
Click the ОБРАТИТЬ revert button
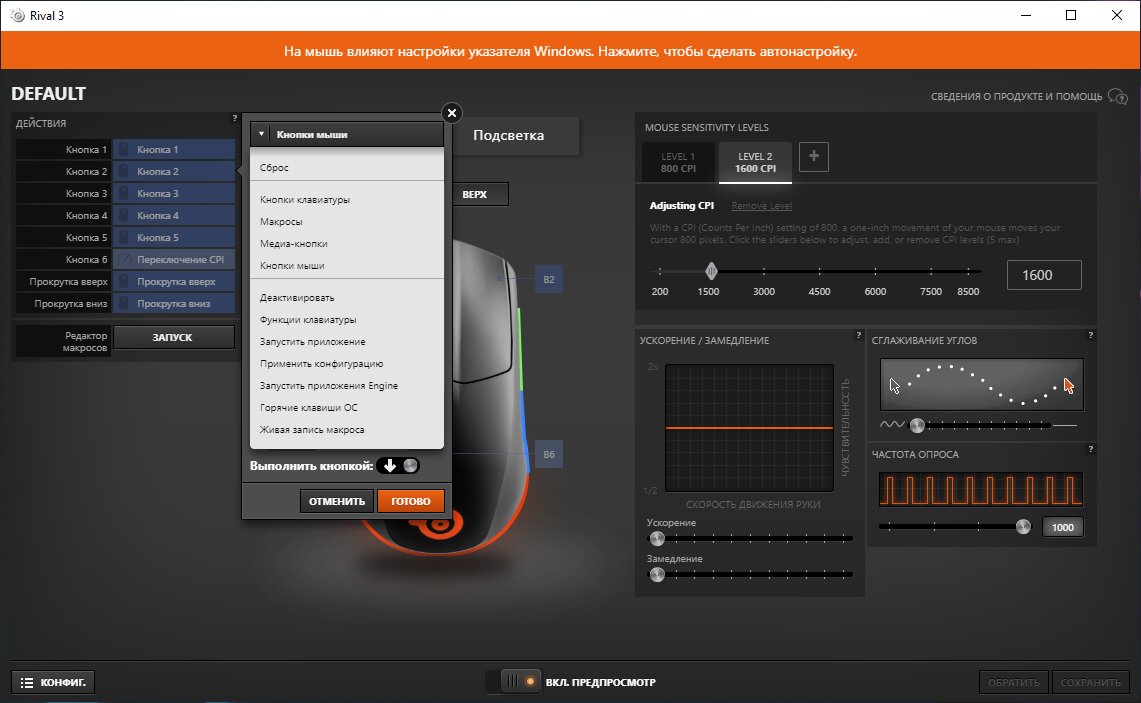pos(1014,683)
